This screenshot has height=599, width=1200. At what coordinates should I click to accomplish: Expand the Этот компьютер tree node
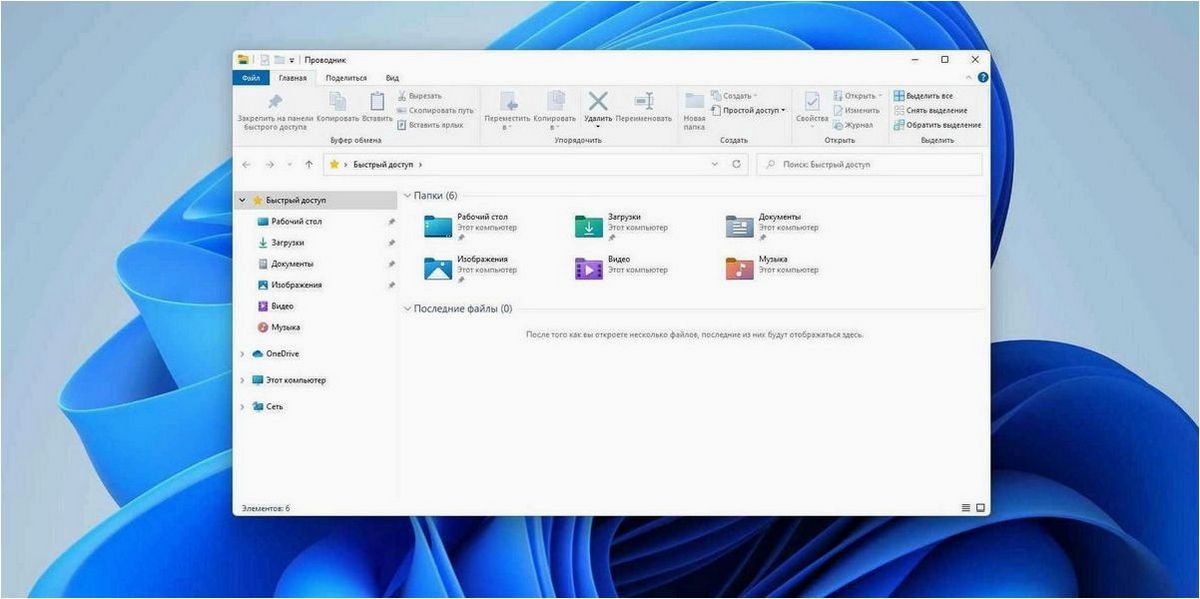pyautogui.click(x=242, y=380)
